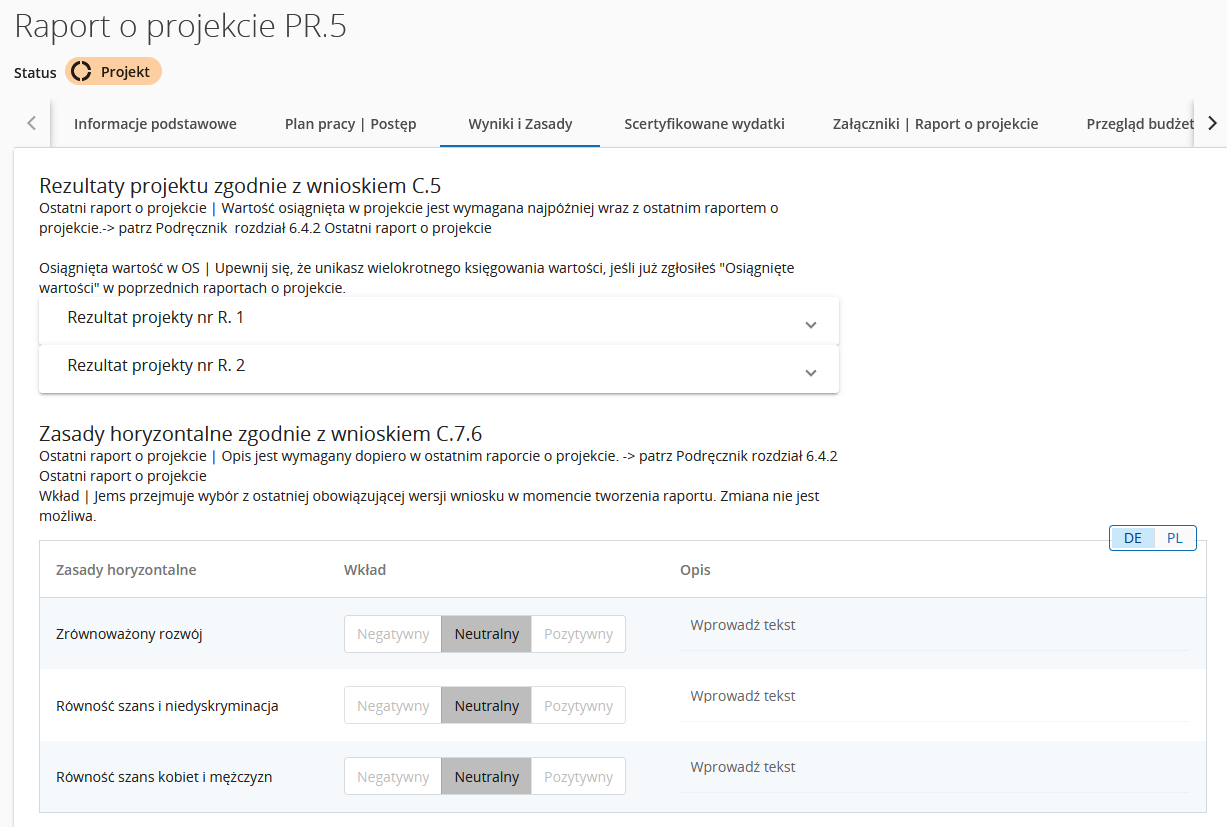
Task: Choose Neutralny for Równość szans i niedyskryminacja
Action: pos(486,705)
